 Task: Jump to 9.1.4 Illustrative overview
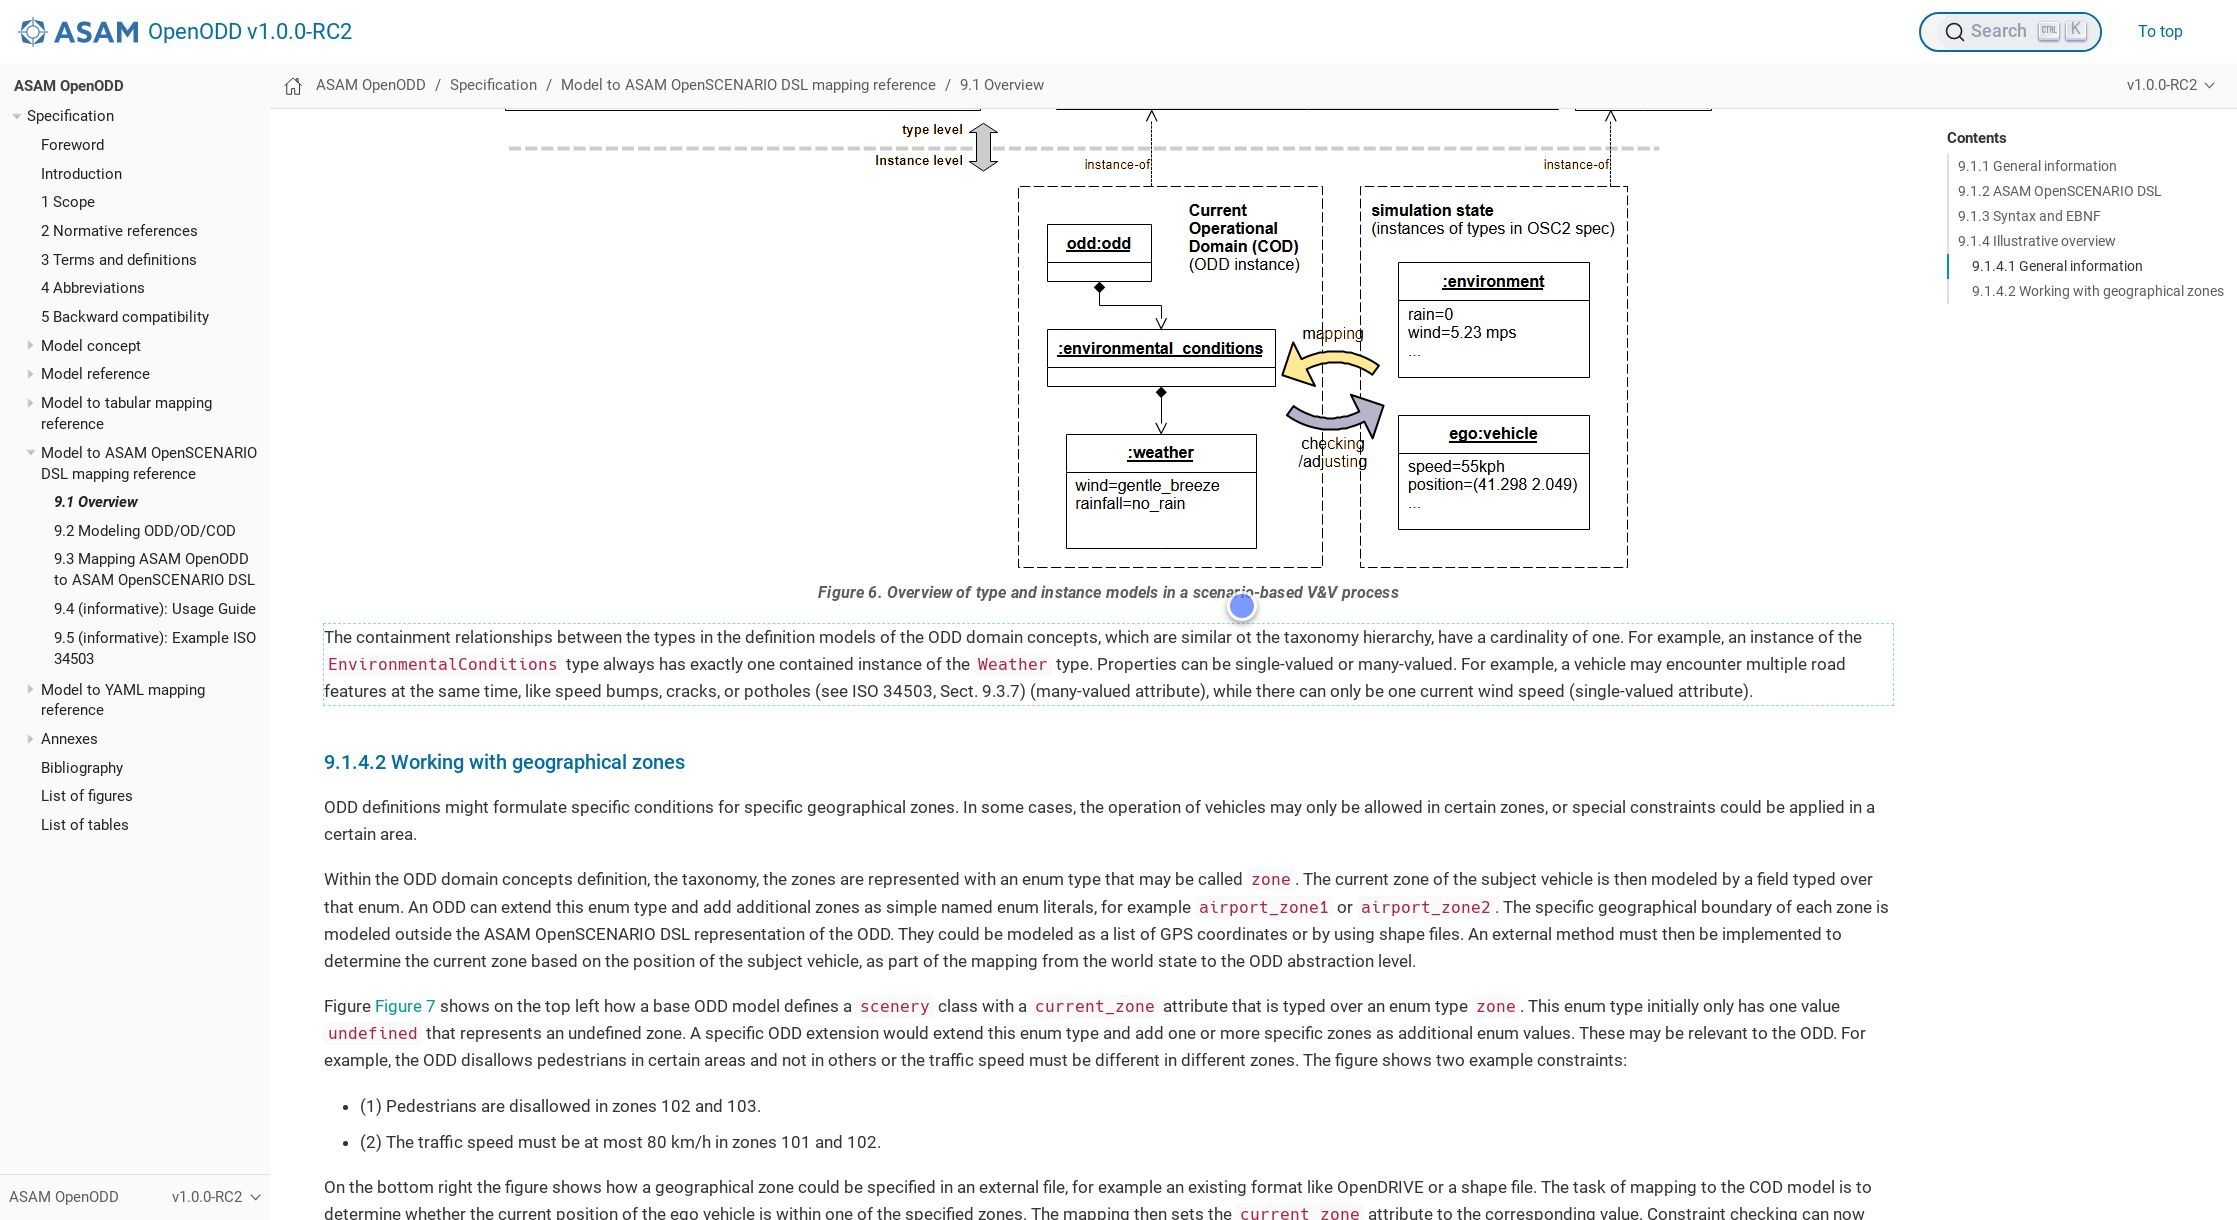[2036, 241]
